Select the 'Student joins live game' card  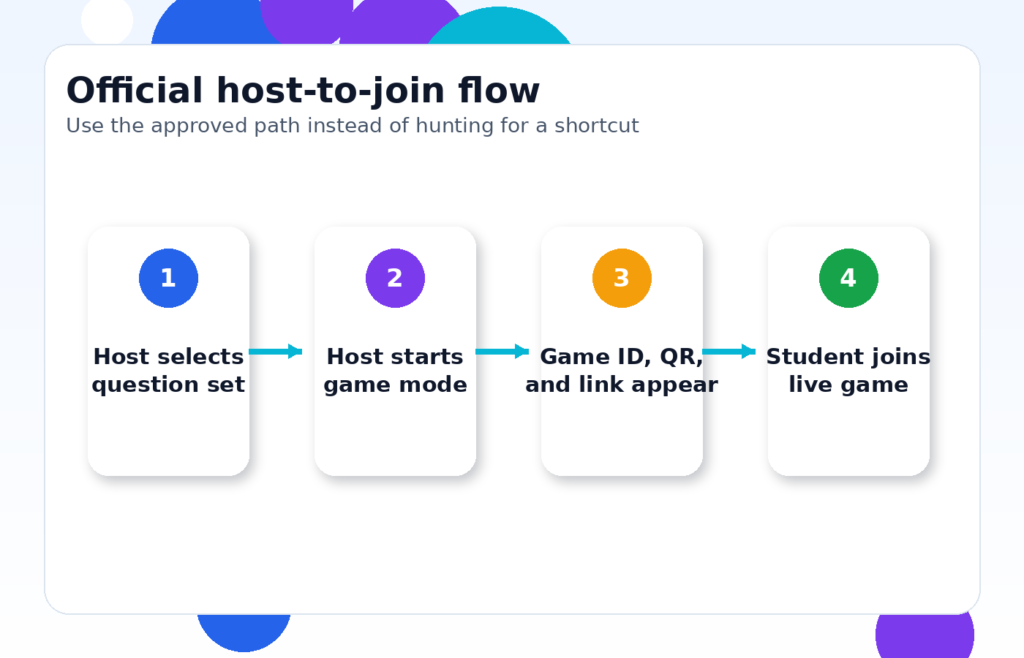tap(848, 440)
